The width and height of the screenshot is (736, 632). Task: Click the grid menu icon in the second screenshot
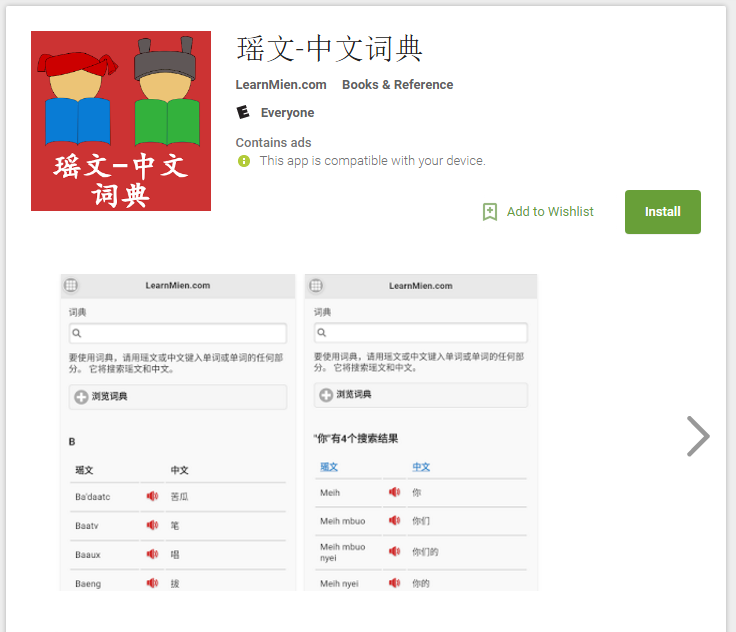tap(316, 285)
